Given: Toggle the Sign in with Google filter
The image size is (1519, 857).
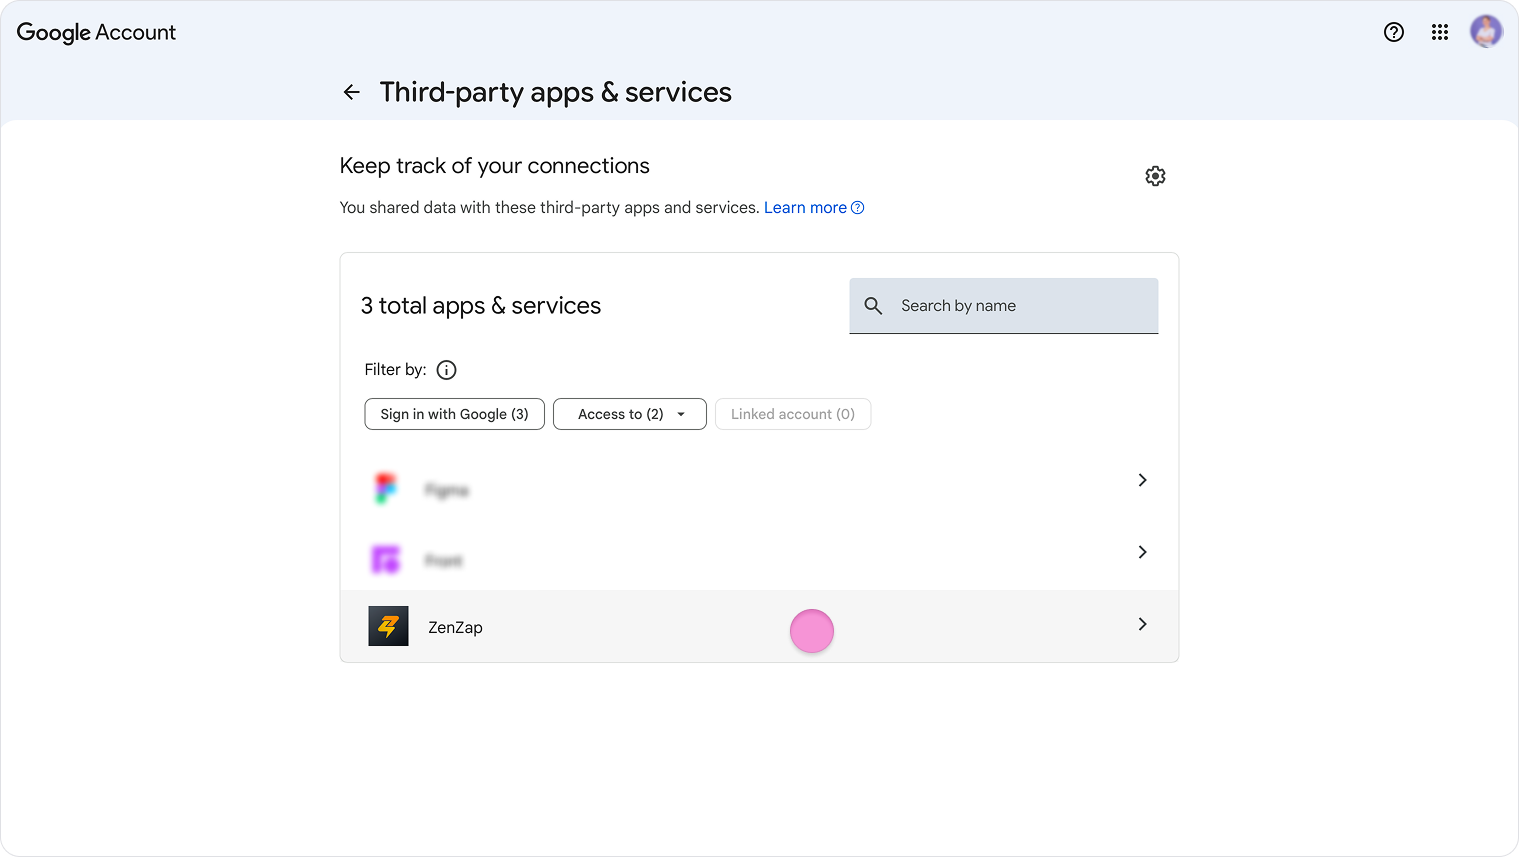Looking at the screenshot, I should coord(454,414).
